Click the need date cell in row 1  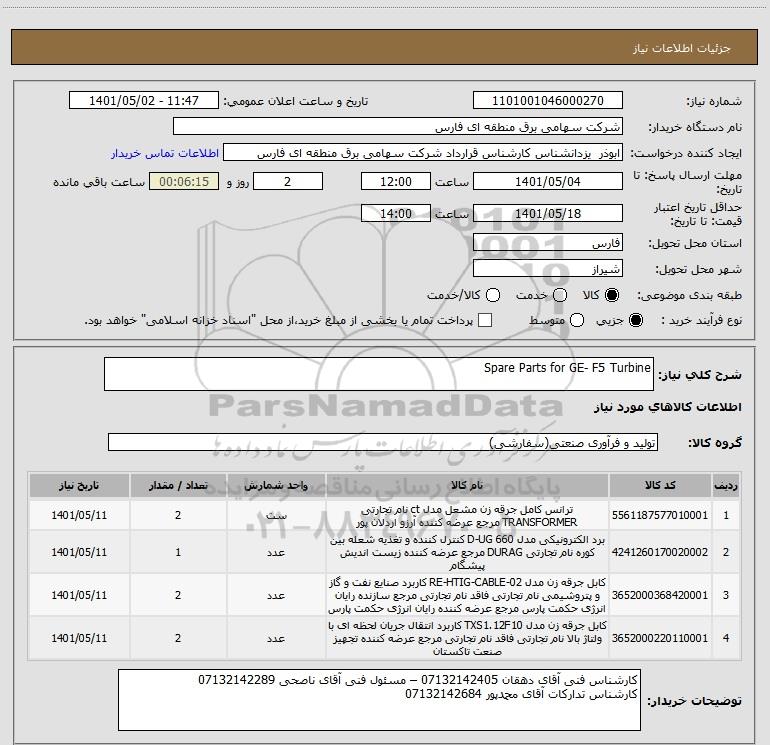point(79,515)
